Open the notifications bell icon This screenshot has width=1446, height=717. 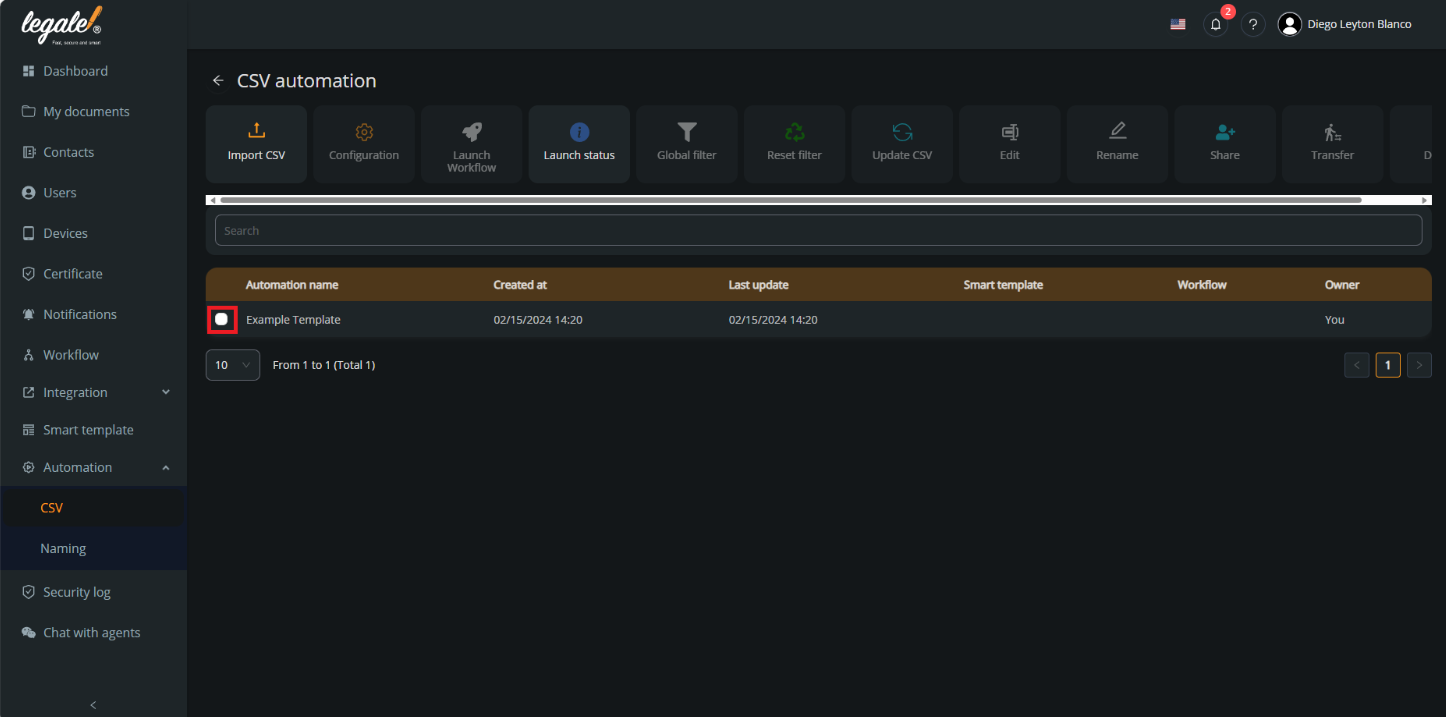click(1215, 25)
